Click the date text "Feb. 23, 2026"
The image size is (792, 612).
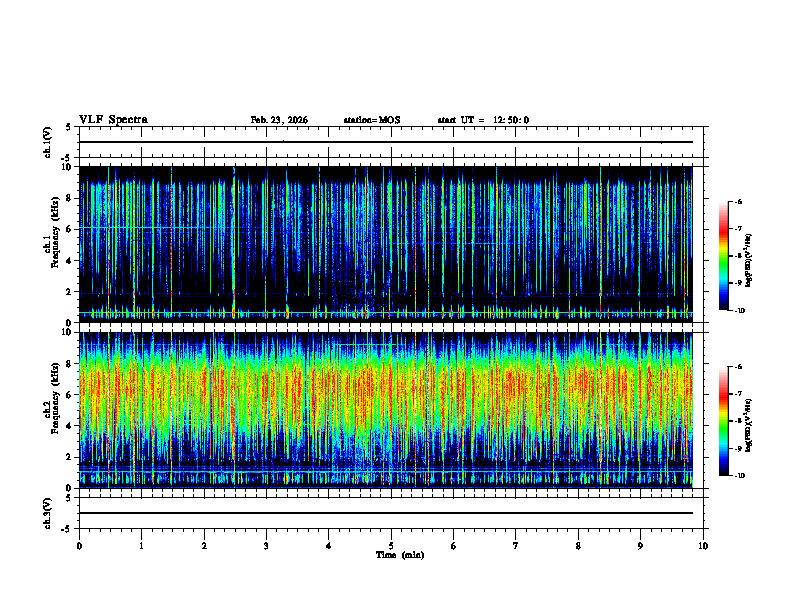pos(279,120)
